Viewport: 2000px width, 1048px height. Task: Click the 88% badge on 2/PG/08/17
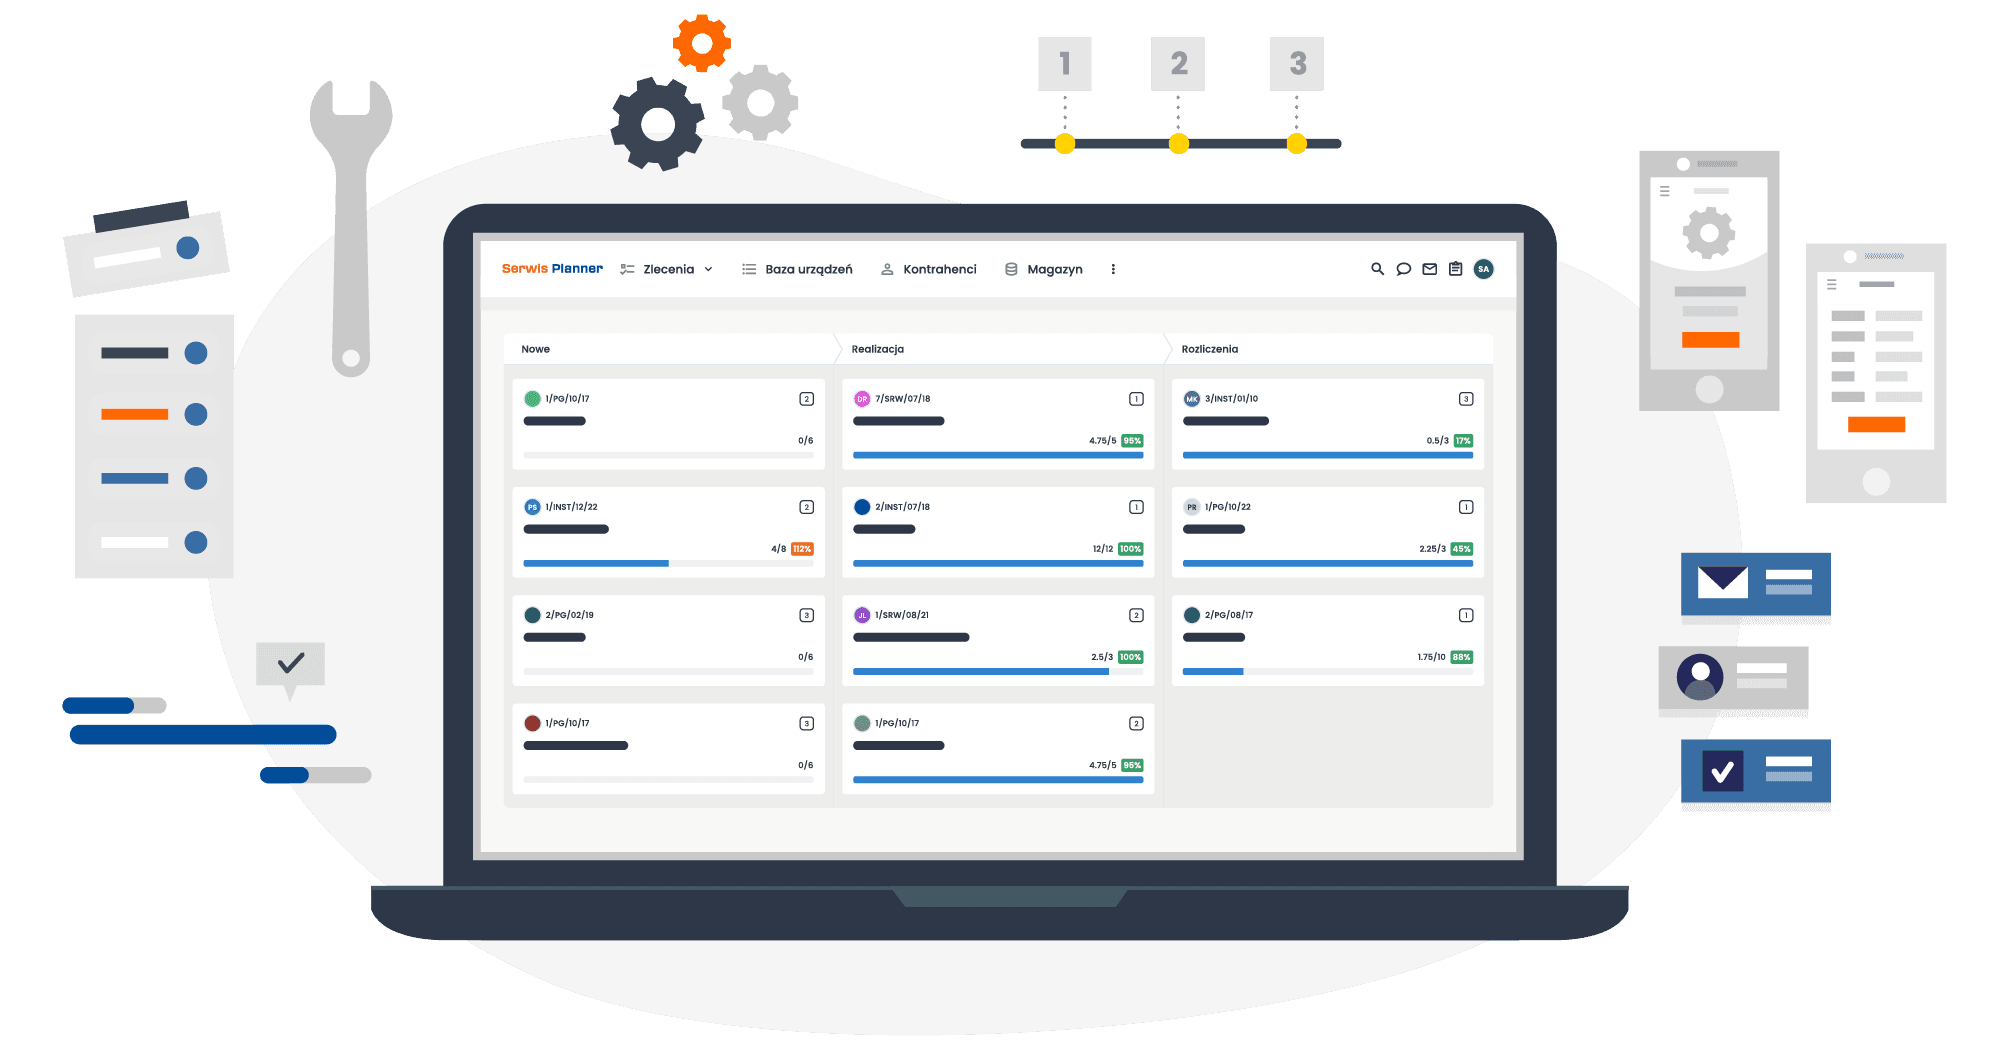(x=1462, y=657)
